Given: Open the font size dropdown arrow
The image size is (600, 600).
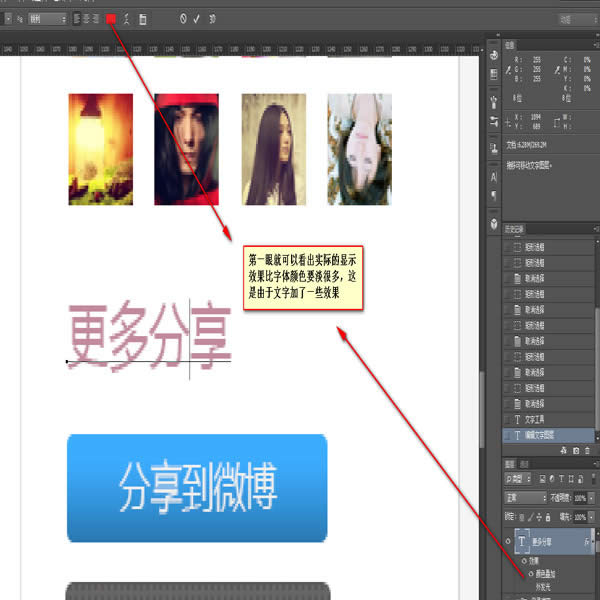Looking at the screenshot, I should click(x=8, y=19).
